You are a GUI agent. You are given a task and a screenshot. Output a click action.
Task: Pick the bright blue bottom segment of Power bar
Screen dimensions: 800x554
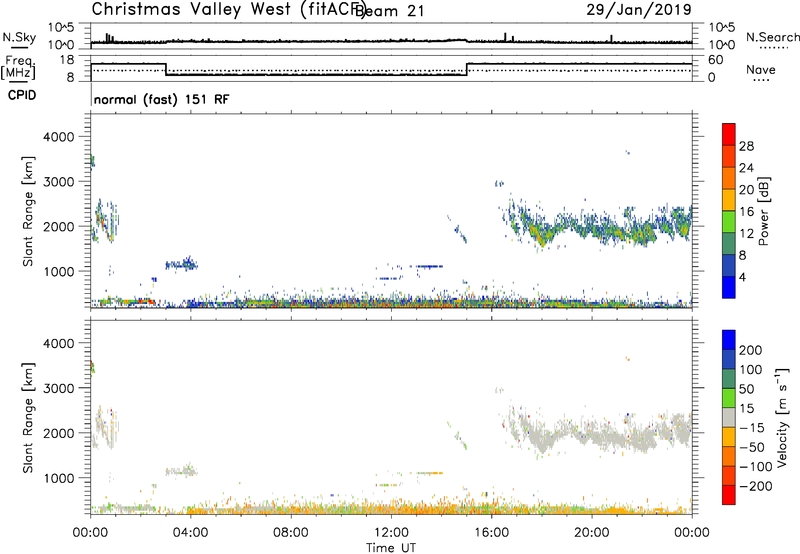(729, 287)
